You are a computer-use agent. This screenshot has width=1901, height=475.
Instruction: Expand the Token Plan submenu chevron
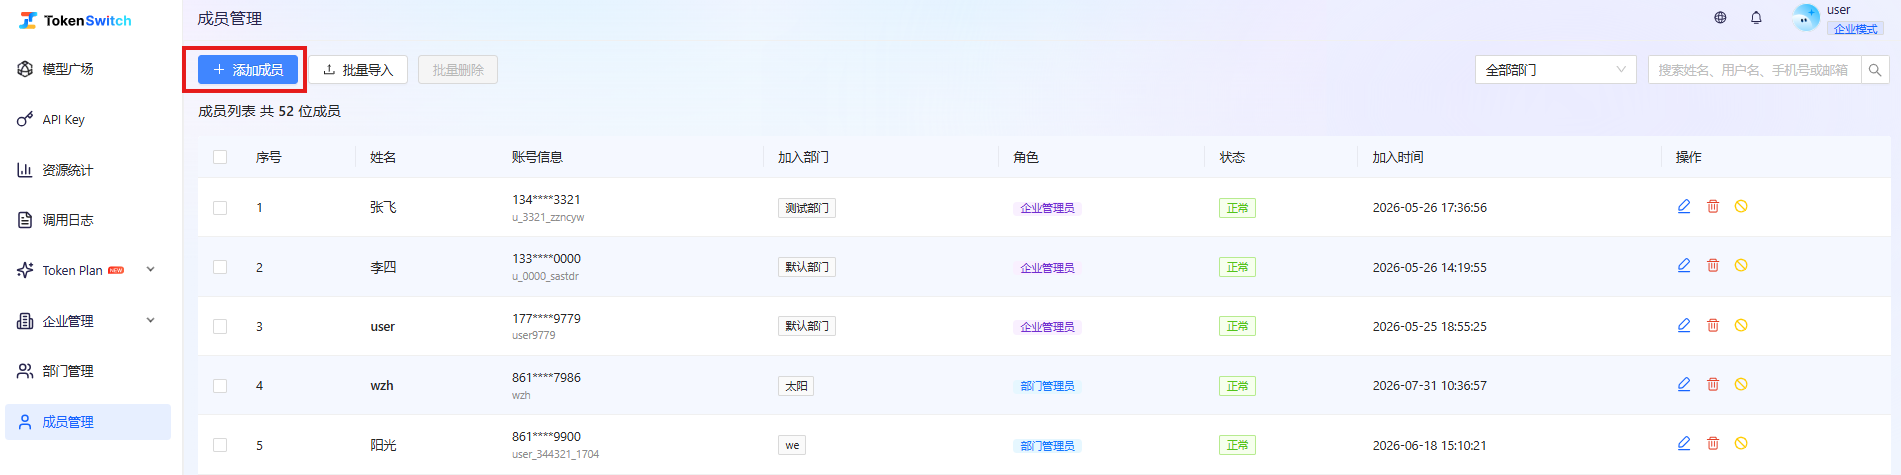pos(151,269)
